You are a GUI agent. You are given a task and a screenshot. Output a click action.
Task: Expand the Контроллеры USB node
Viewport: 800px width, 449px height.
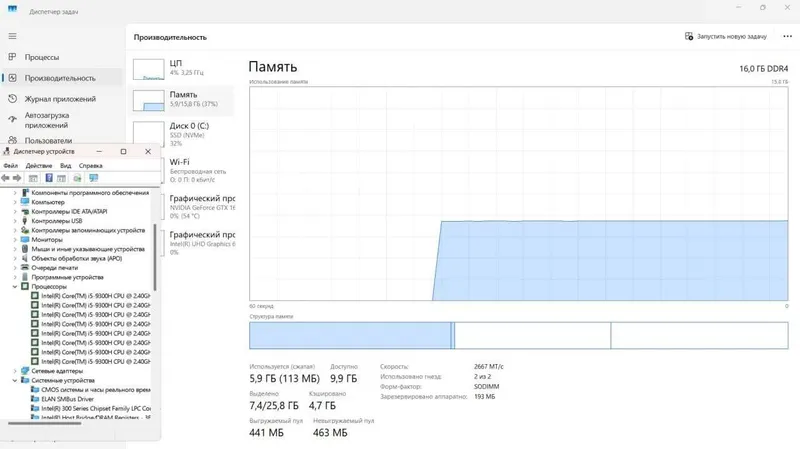(15, 221)
